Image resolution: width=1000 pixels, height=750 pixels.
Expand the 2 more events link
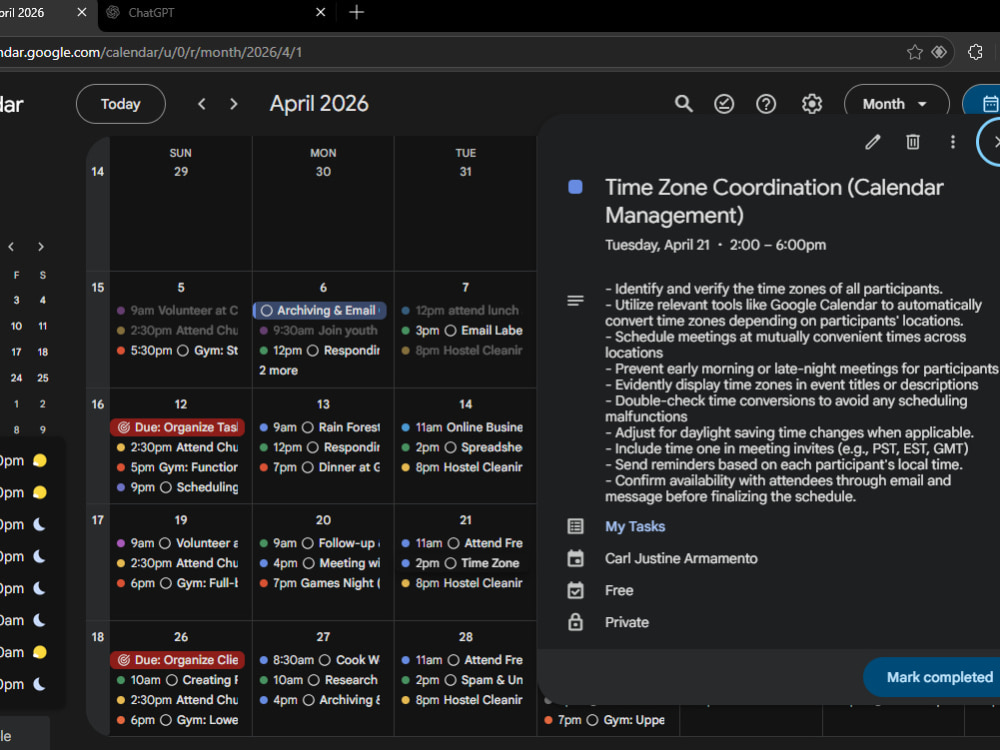[x=278, y=371]
